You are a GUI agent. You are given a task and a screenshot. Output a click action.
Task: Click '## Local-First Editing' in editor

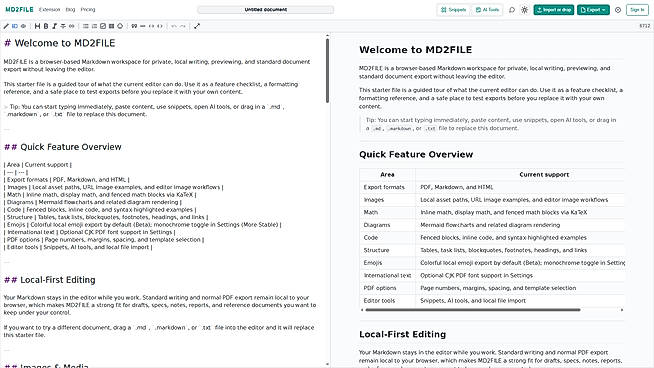[50, 280]
